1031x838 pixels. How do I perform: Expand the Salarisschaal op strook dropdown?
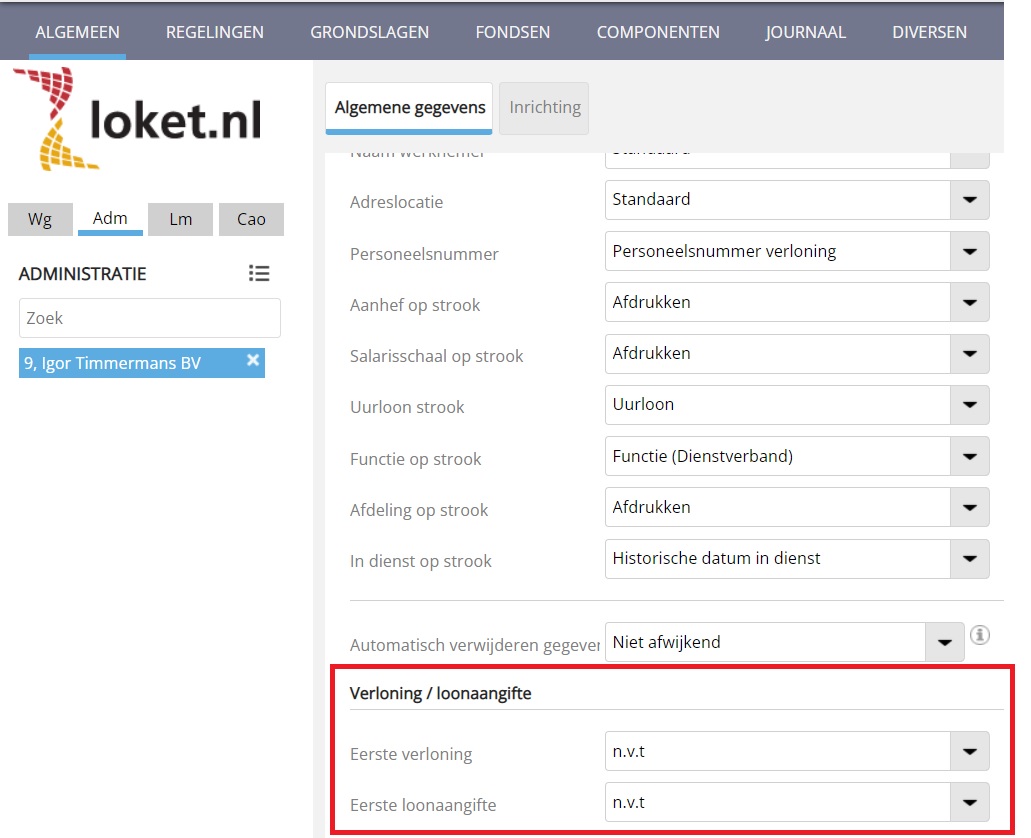[968, 354]
